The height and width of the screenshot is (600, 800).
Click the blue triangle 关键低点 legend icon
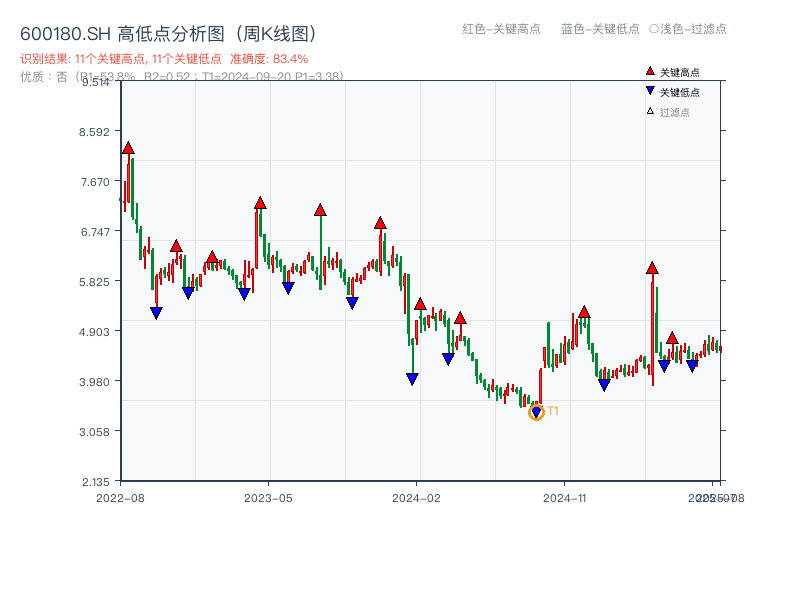click(x=650, y=90)
